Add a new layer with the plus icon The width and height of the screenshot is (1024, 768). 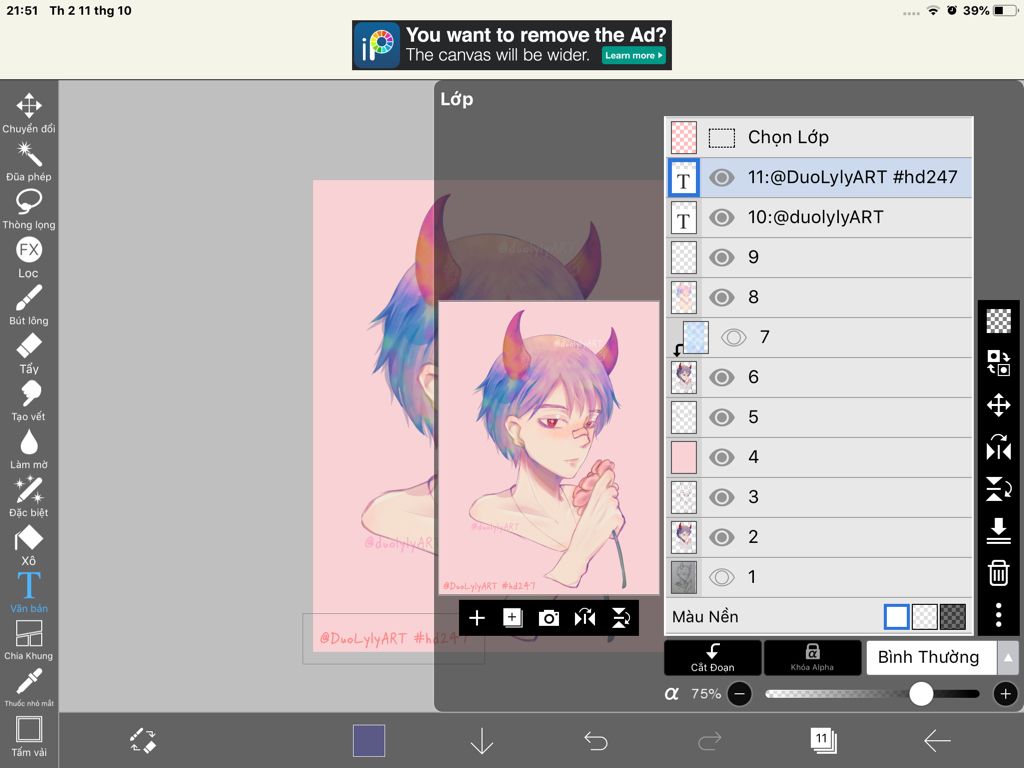click(x=477, y=618)
